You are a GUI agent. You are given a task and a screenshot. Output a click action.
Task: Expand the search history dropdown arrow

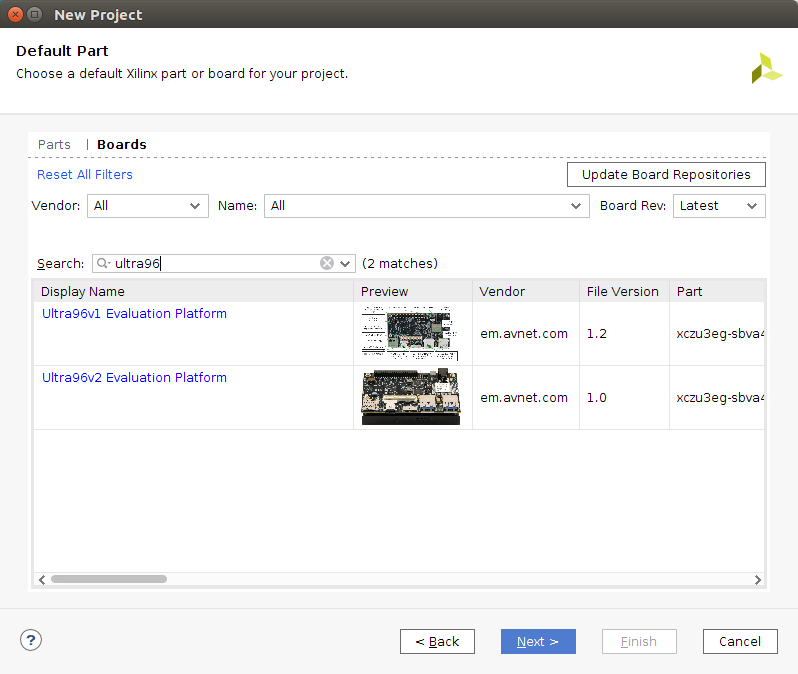coord(346,264)
